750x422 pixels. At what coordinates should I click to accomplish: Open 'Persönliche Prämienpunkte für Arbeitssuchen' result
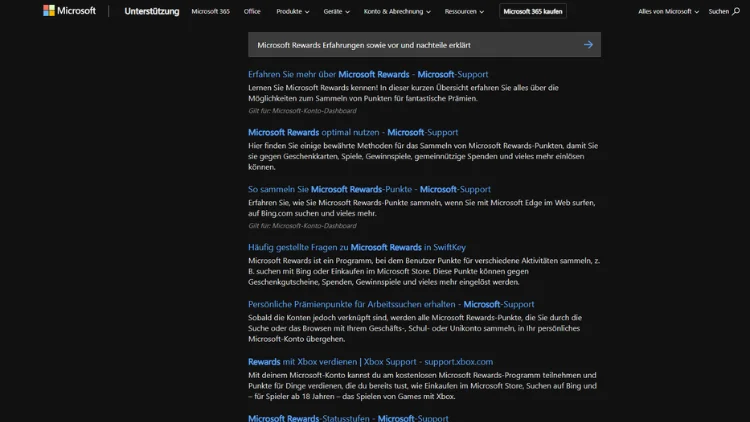(x=391, y=304)
